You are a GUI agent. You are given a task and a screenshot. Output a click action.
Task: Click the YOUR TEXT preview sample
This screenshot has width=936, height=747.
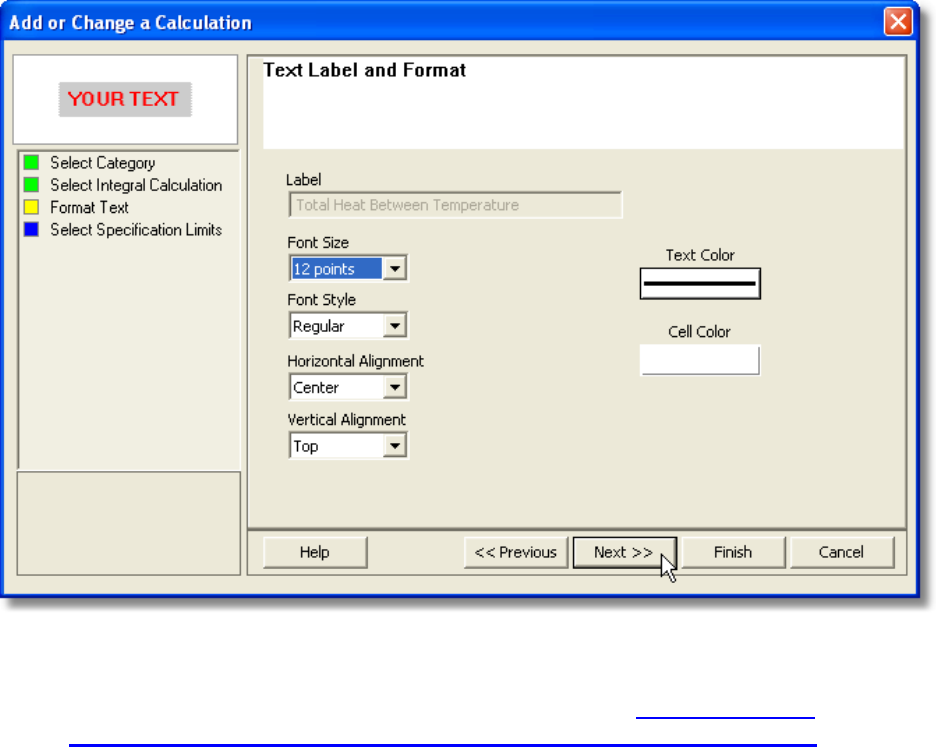125,99
